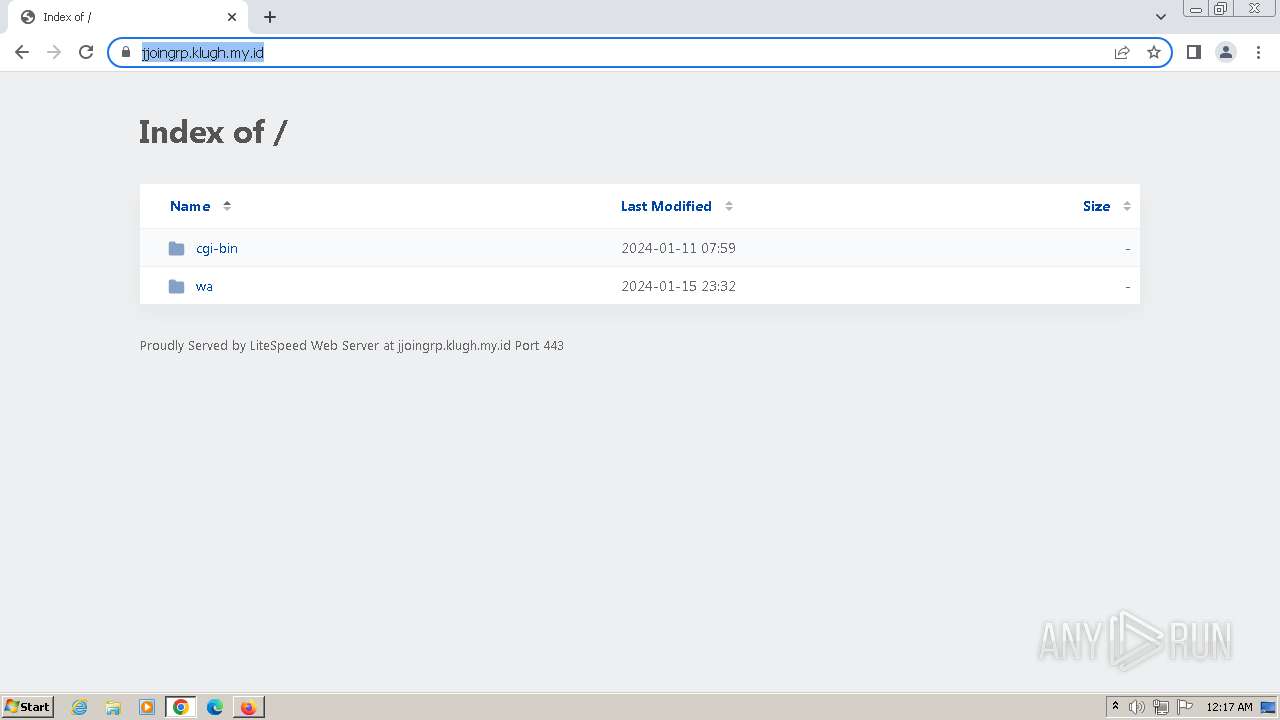Click the 'Index of /' heading
The image size is (1280, 720).
point(213,132)
